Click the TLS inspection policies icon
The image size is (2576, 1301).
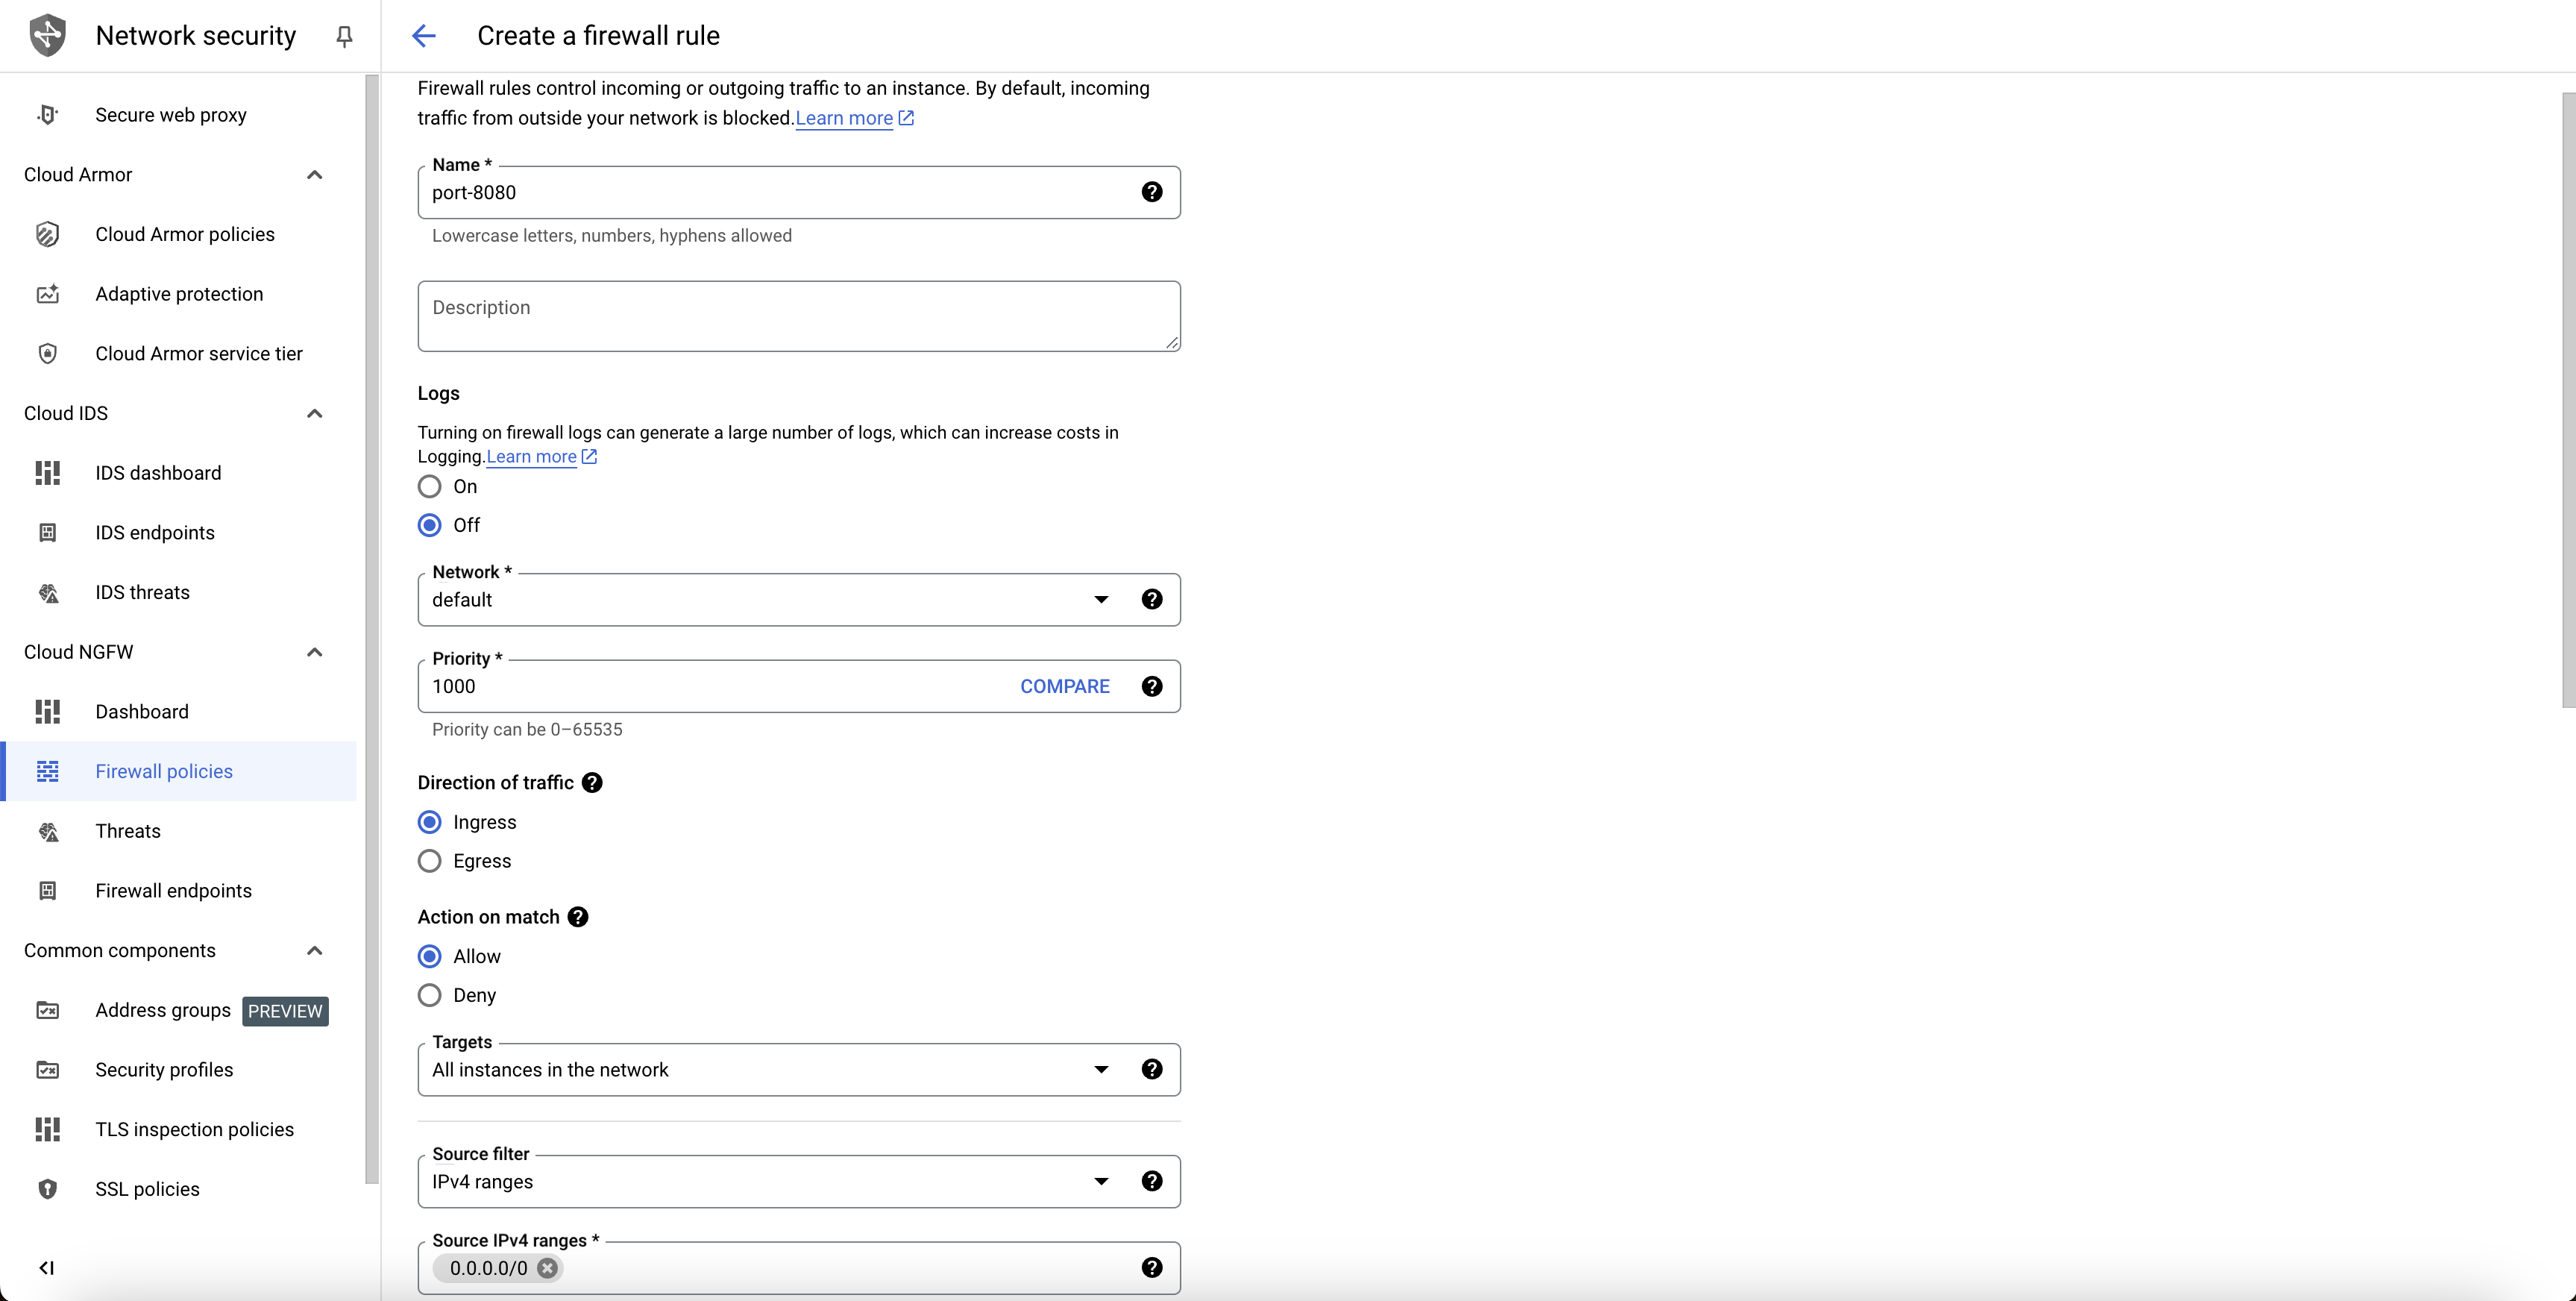pyautogui.click(x=45, y=1129)
